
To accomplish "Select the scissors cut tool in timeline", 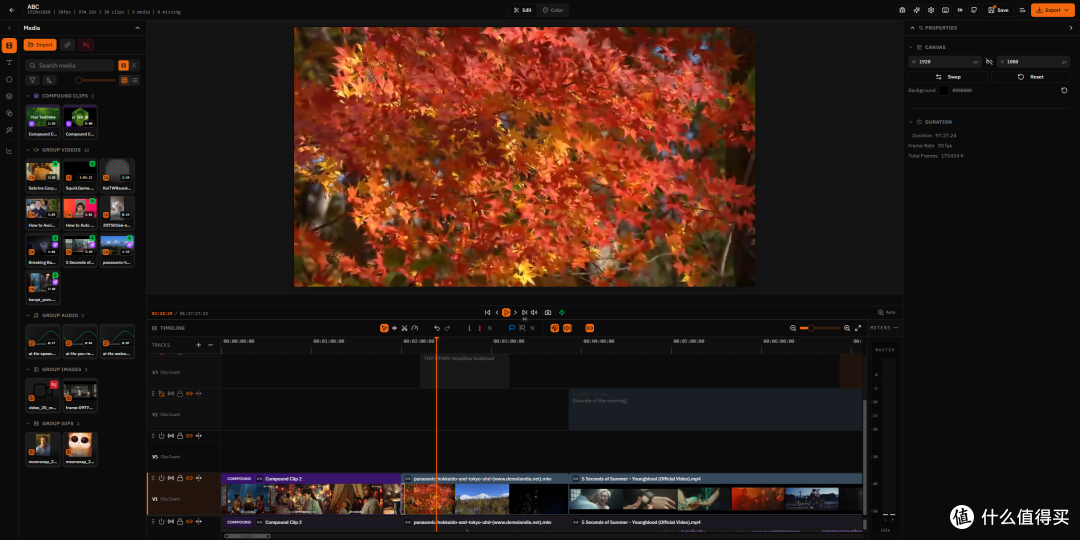I will (404, 328).
